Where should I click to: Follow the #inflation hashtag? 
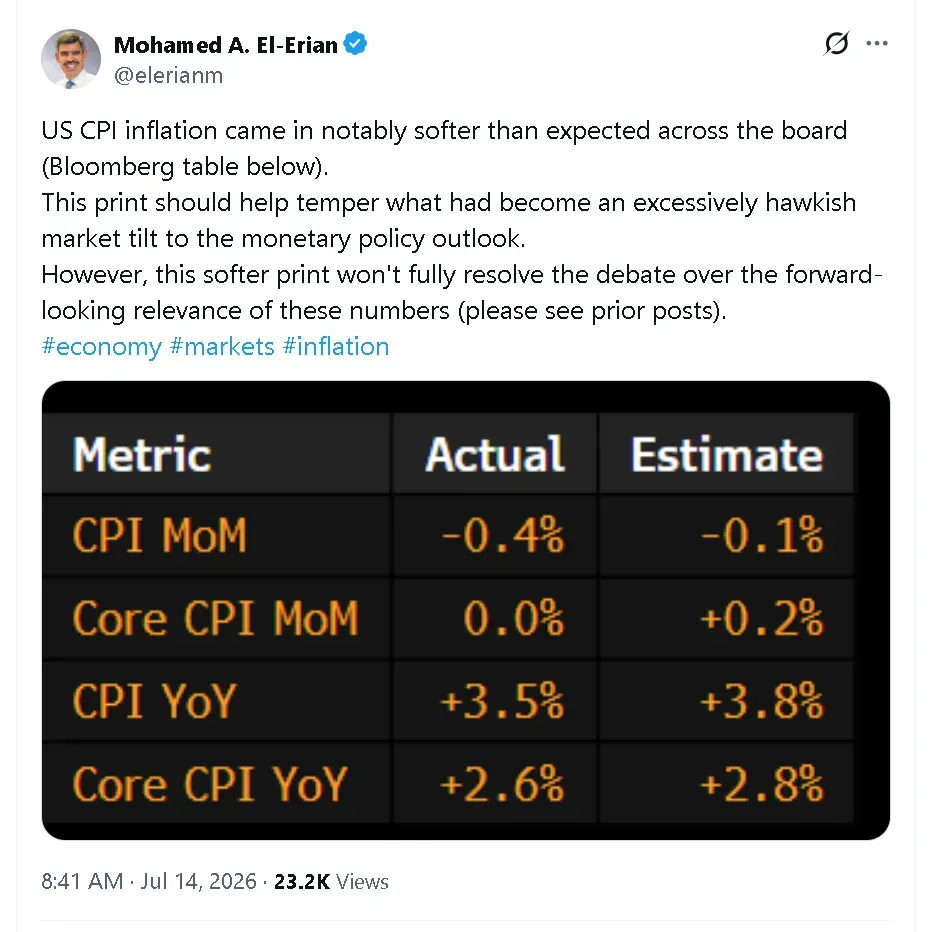click(x=336, y=346)
